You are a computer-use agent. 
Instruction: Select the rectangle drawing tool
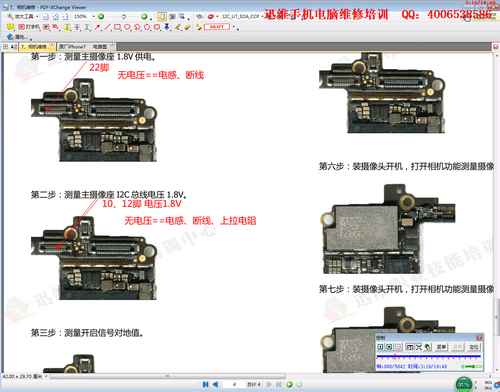[x=117, y=27]
